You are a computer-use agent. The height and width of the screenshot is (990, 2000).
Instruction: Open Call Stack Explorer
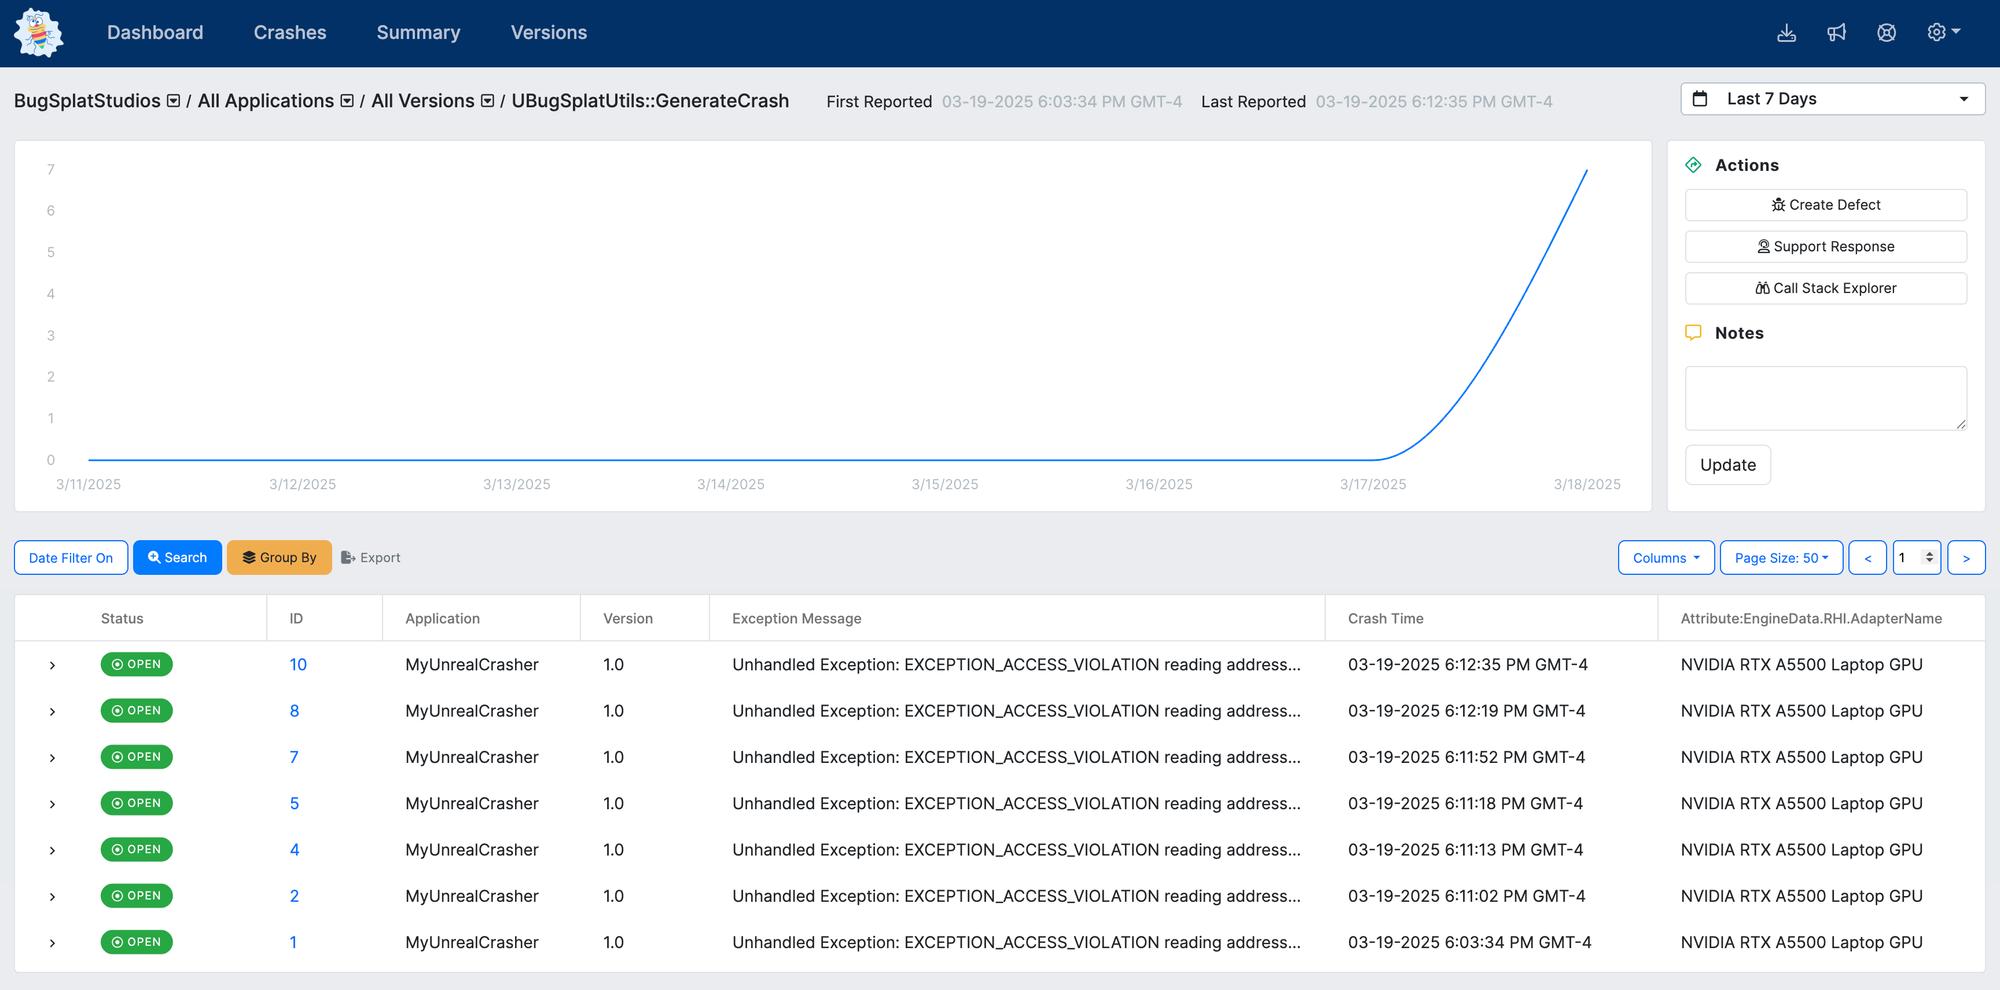coord(1825,288)
